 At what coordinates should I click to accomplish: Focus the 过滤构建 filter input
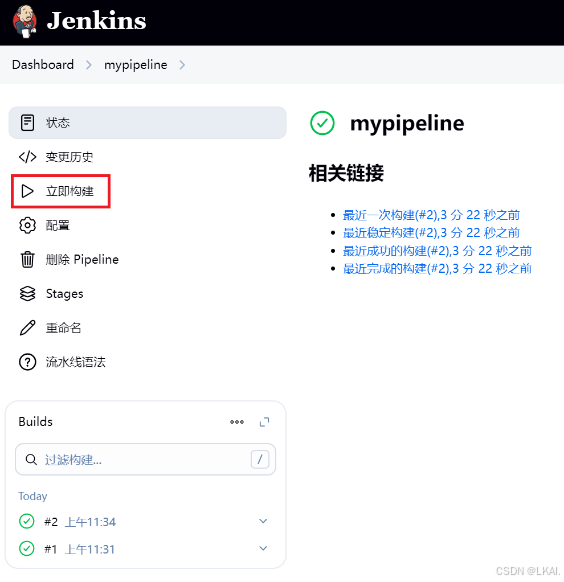coord(145,460)
